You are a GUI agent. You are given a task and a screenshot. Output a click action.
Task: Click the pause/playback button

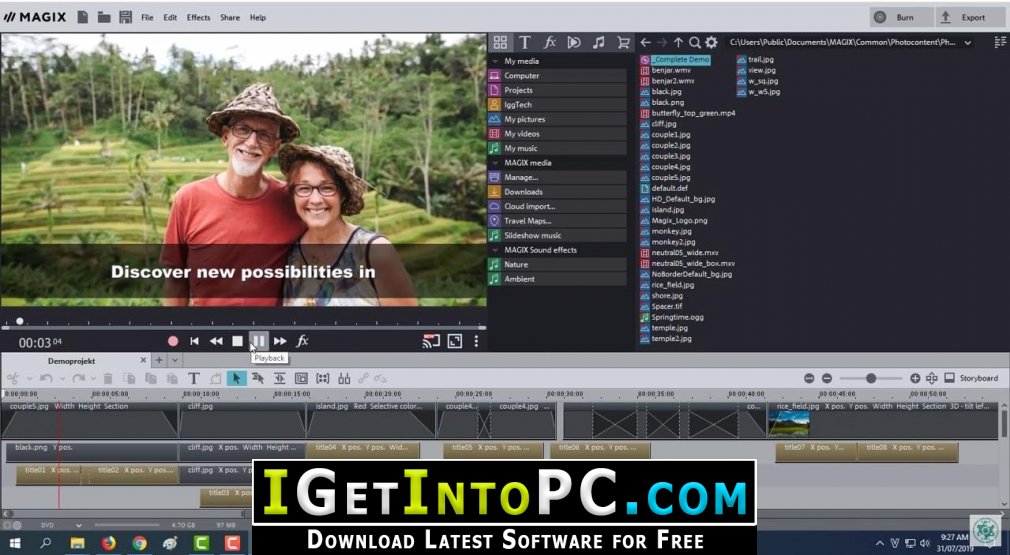(x=258, y=341)
